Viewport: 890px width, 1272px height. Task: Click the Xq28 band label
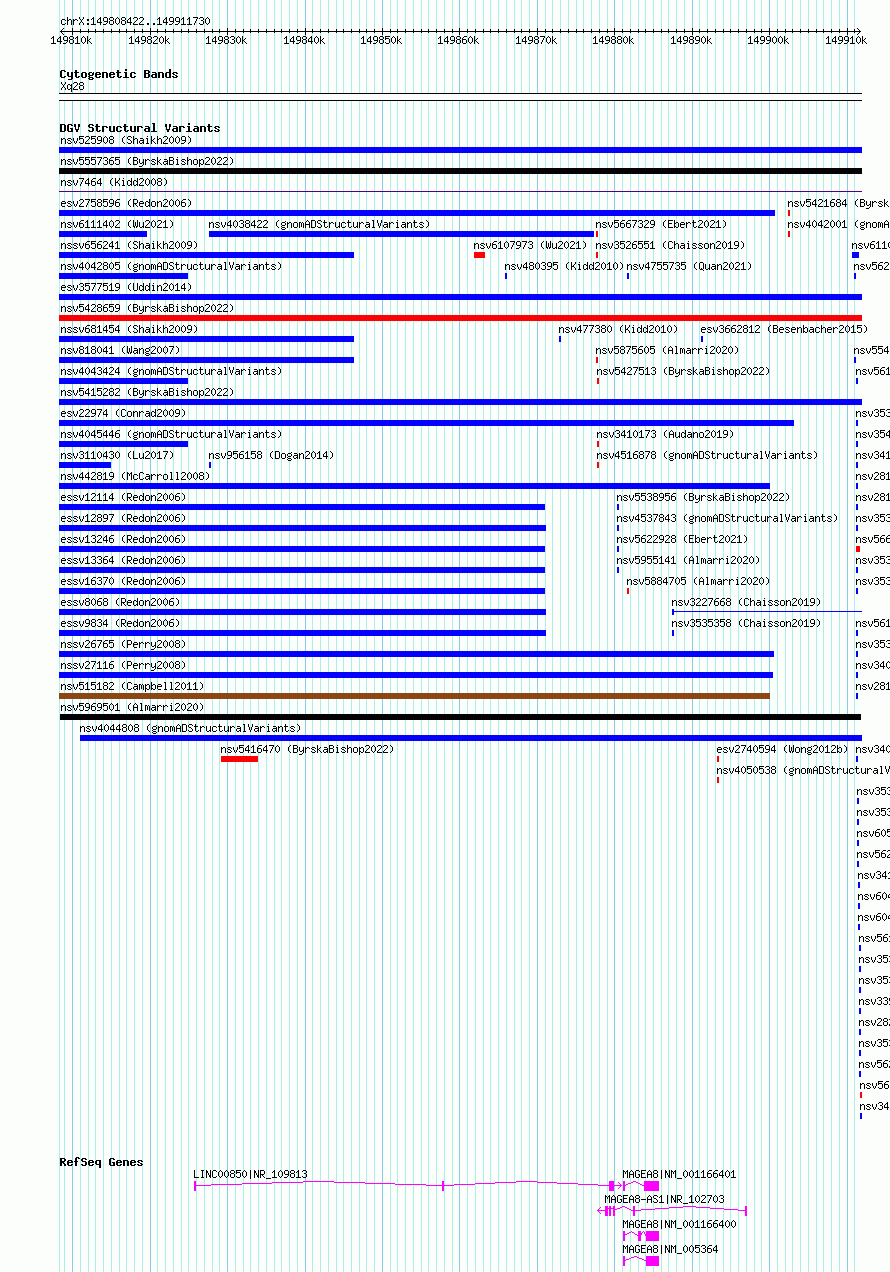pyautogui.click(x=72, y=87)
